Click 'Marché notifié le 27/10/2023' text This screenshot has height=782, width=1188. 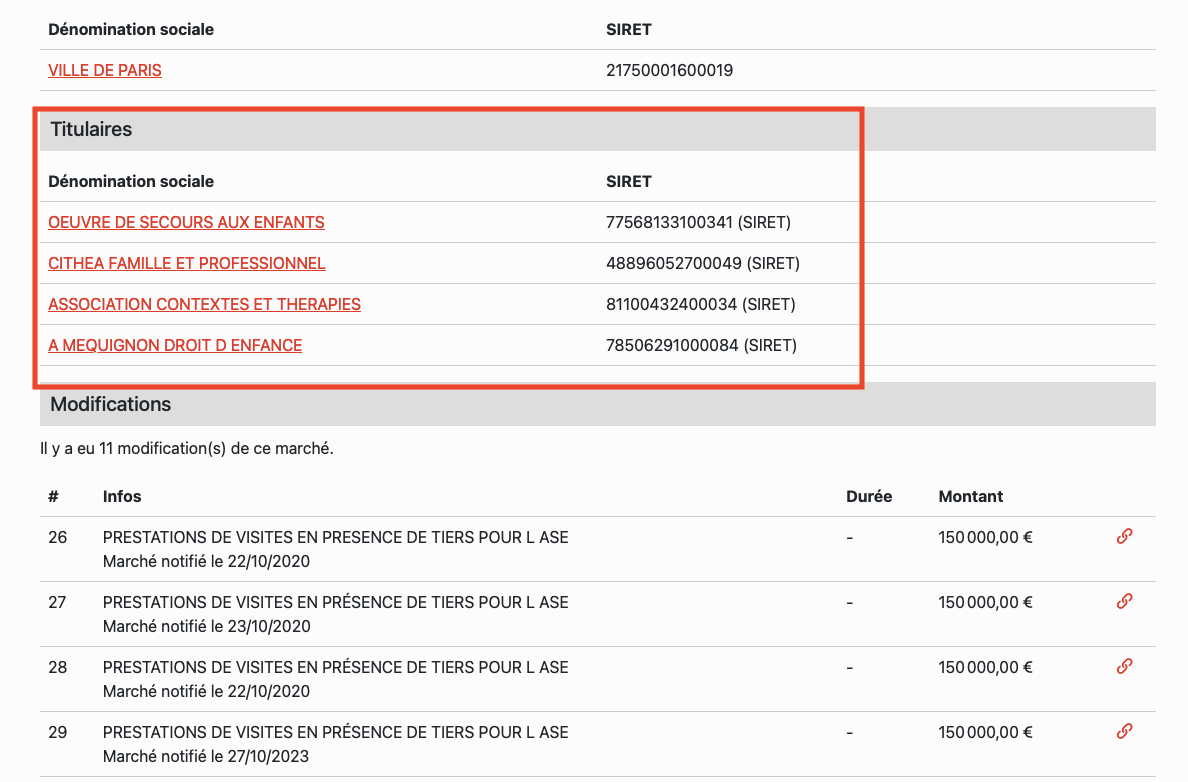coord(206,756)
